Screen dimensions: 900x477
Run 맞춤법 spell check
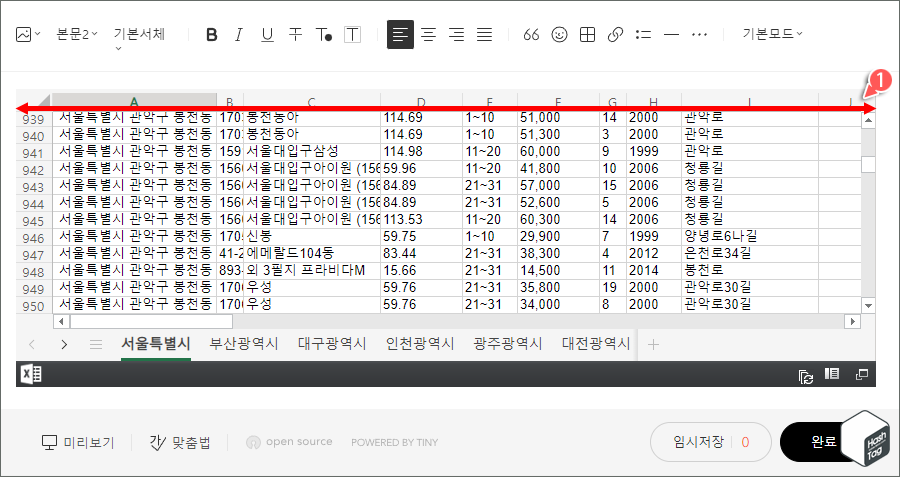(180, 443)
